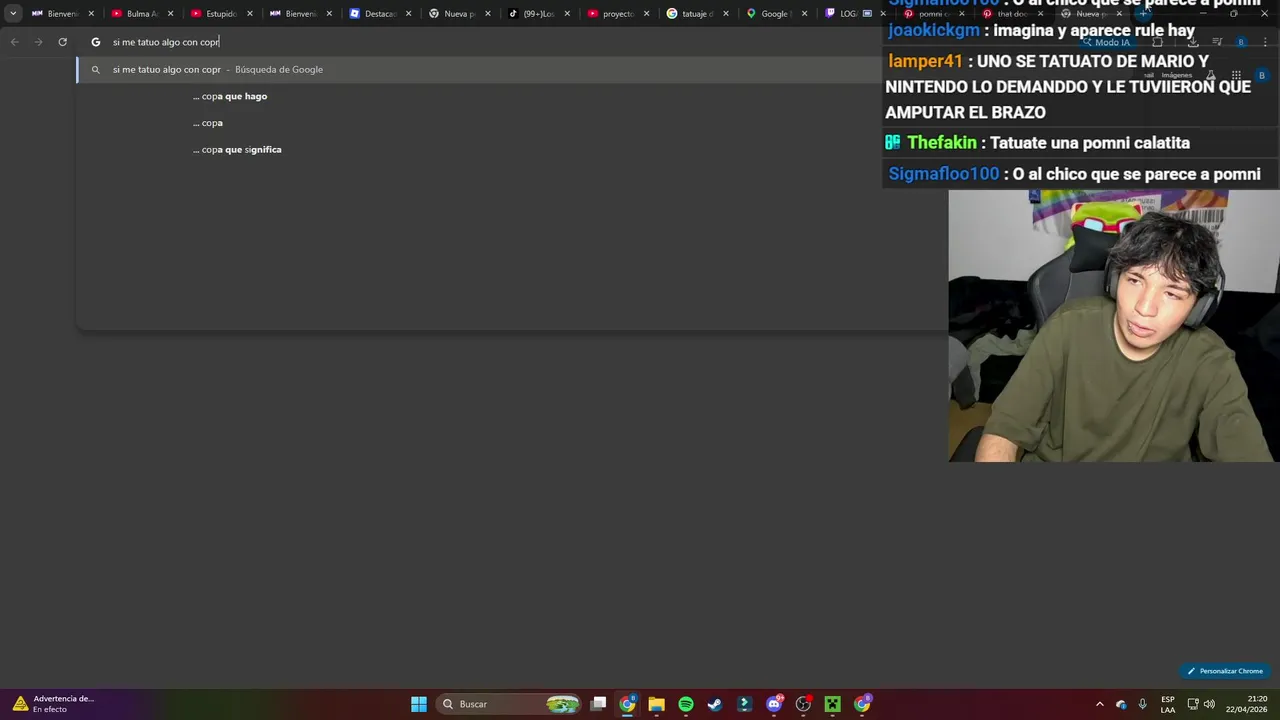Open Spotify from taskbar

686,704
